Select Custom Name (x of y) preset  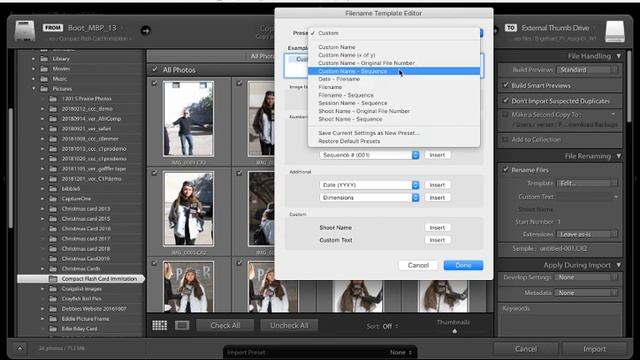(x=394, y=55)
